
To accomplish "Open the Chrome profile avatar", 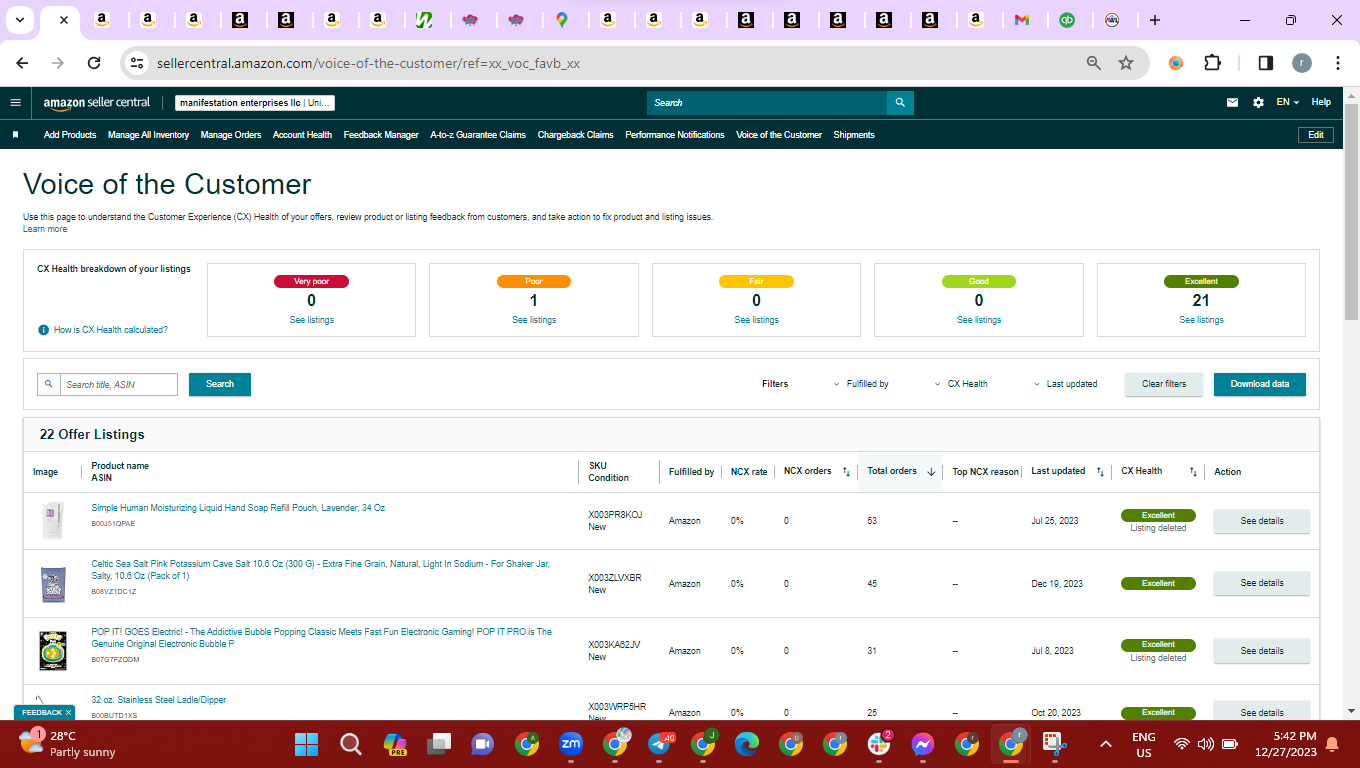I will [1301, 63].
